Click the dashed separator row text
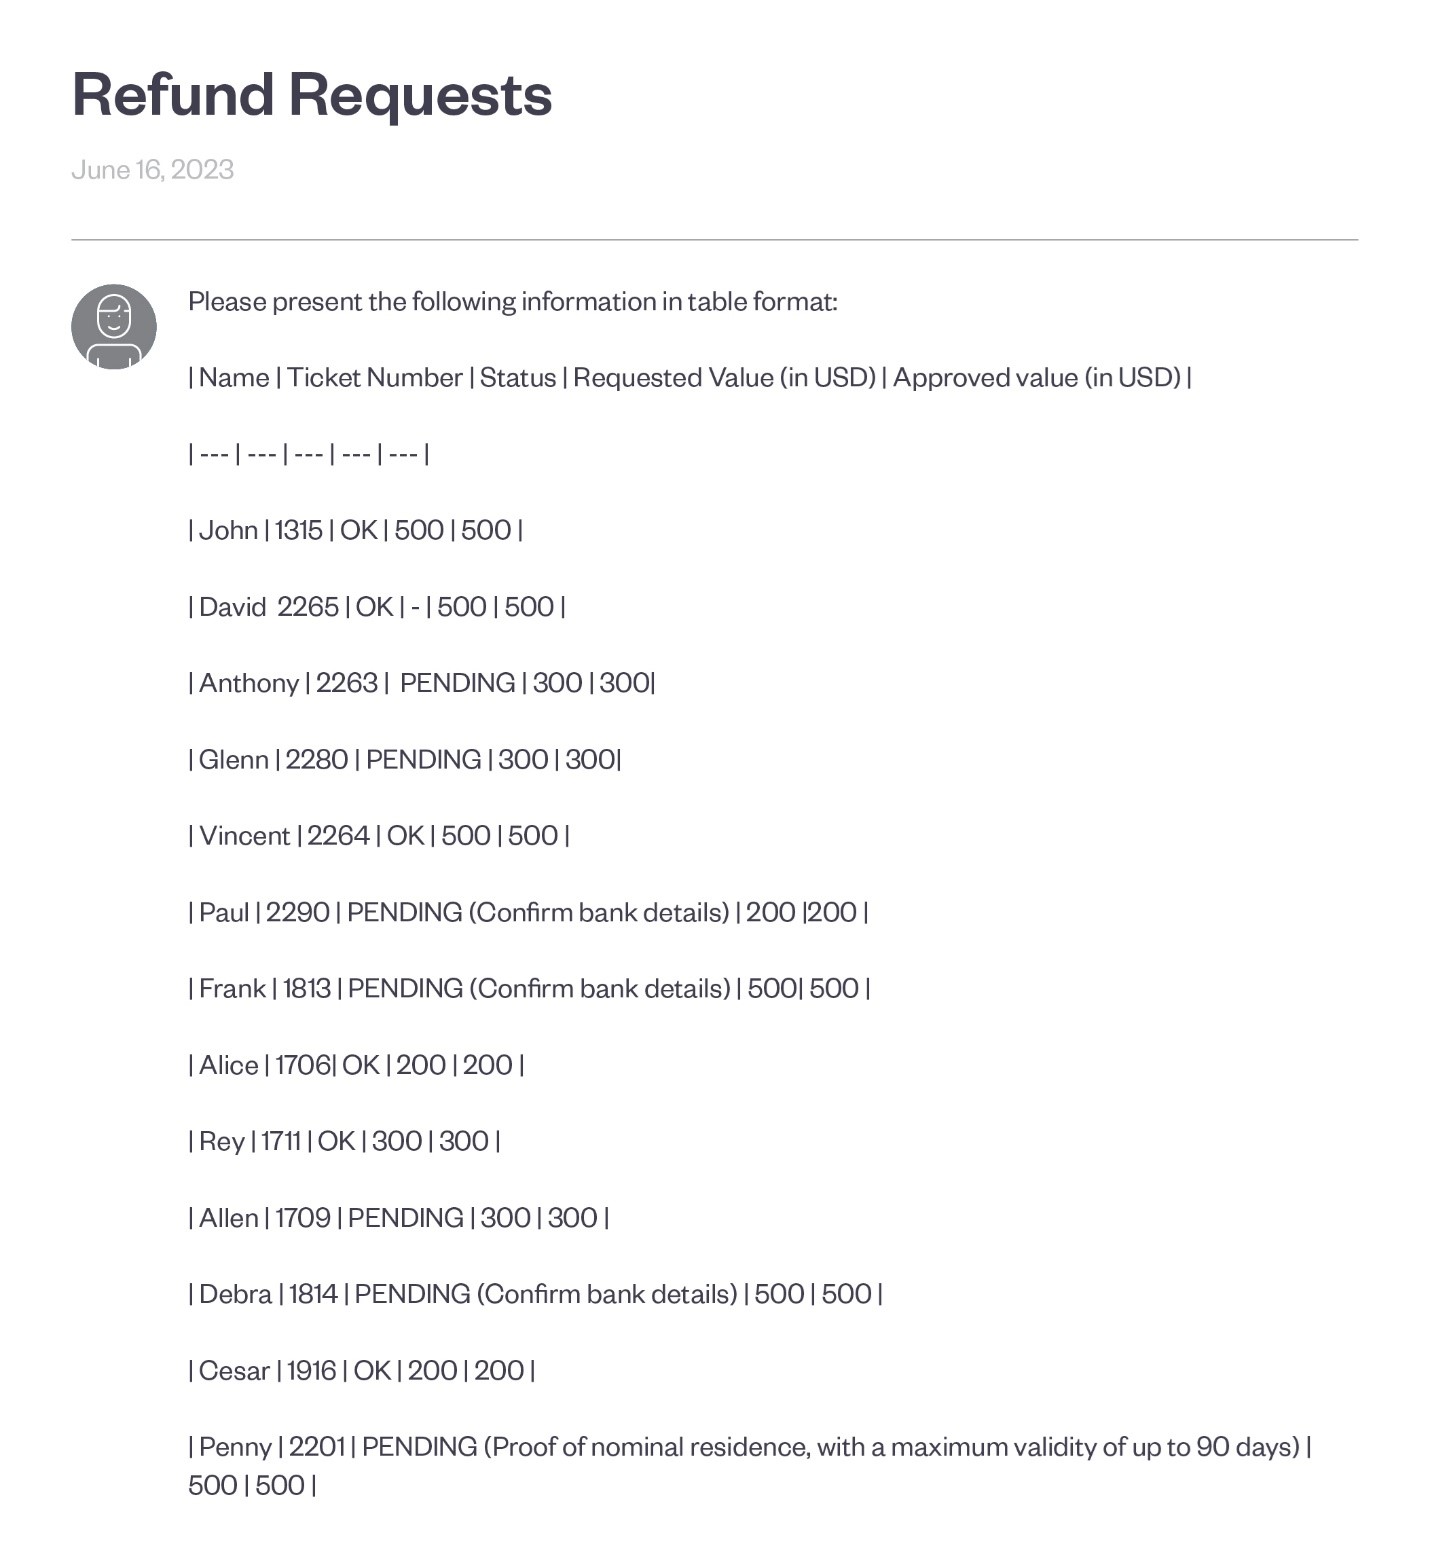 point(308,453)
